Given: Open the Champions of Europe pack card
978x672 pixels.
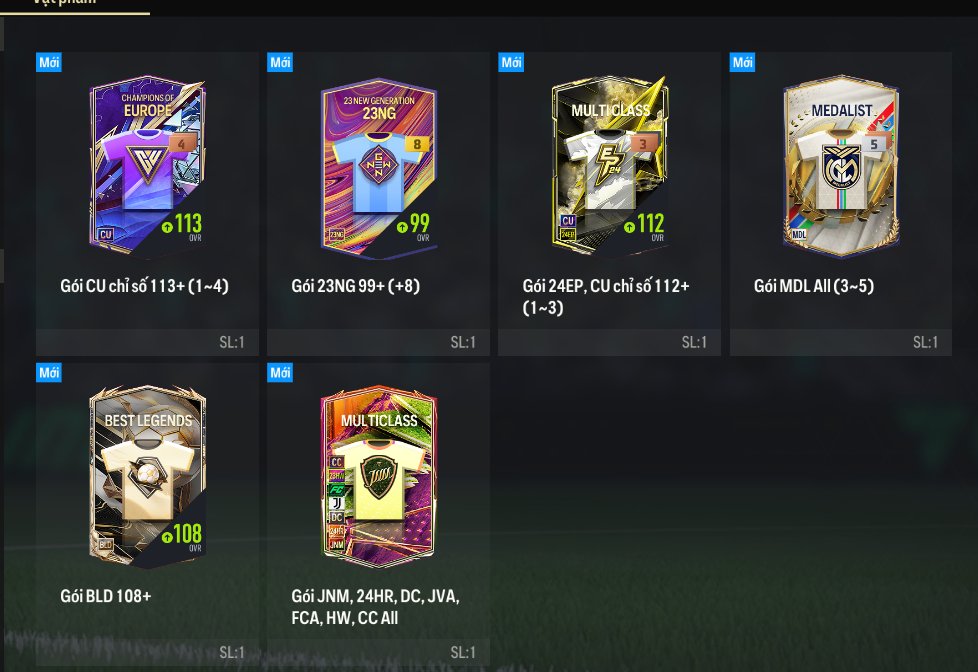Looking at the screenshot, I should pos(147,166).
